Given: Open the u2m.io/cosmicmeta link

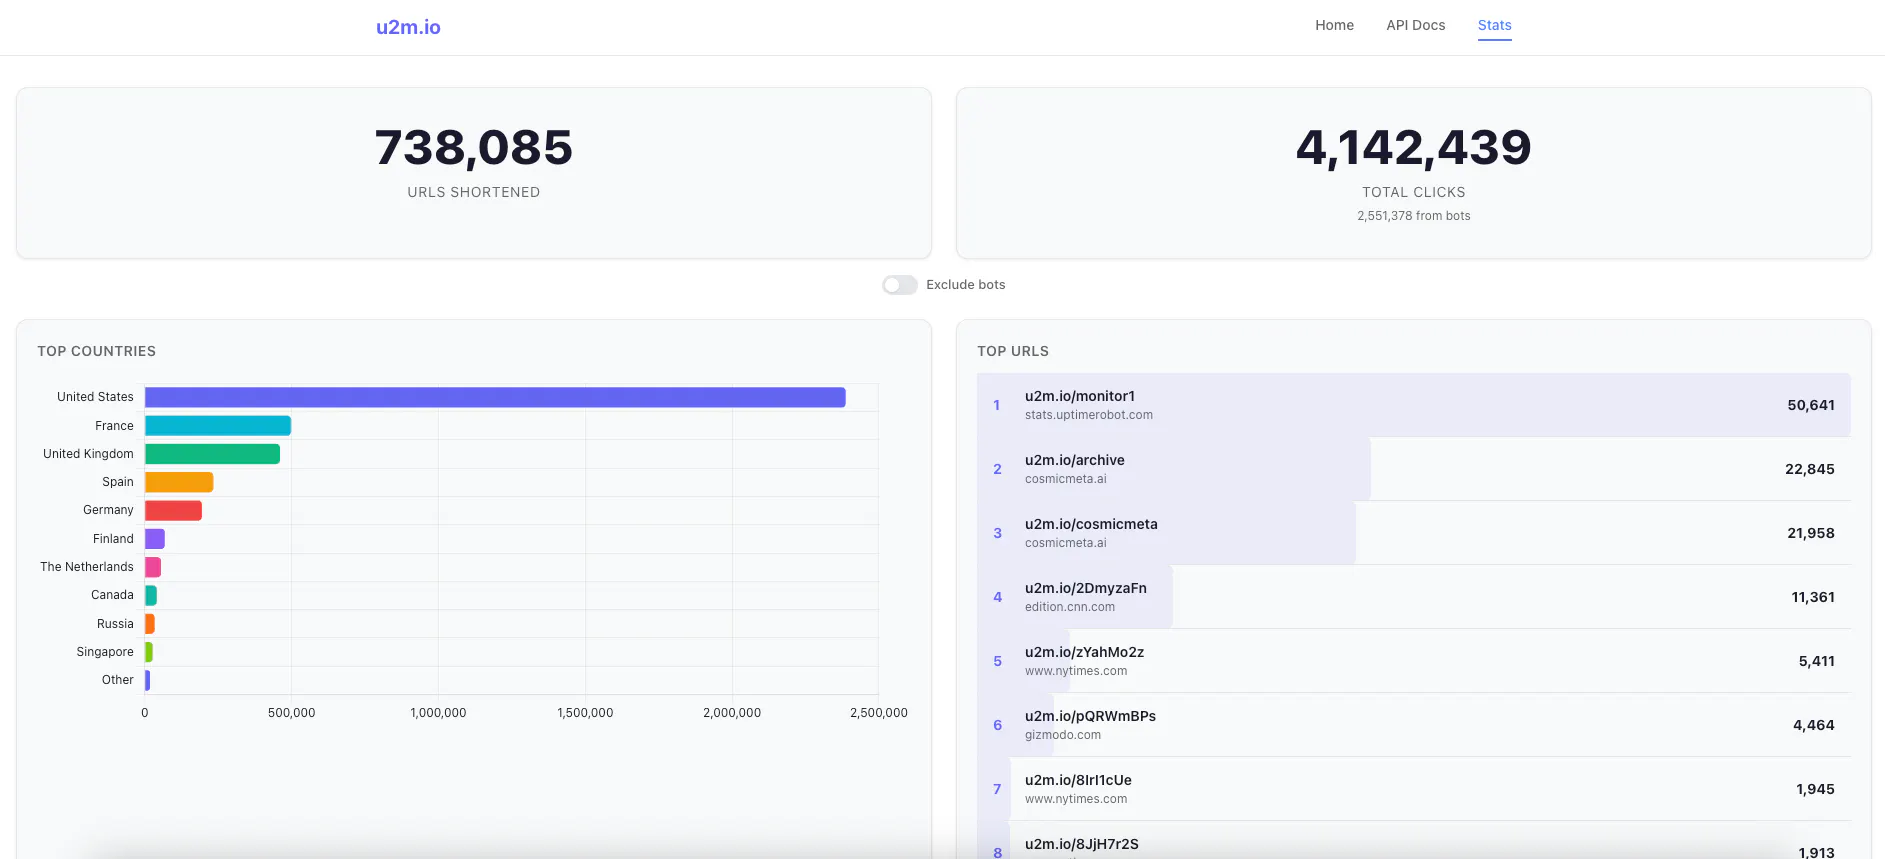Looking at the screenshot, I should coord(1091,524).
